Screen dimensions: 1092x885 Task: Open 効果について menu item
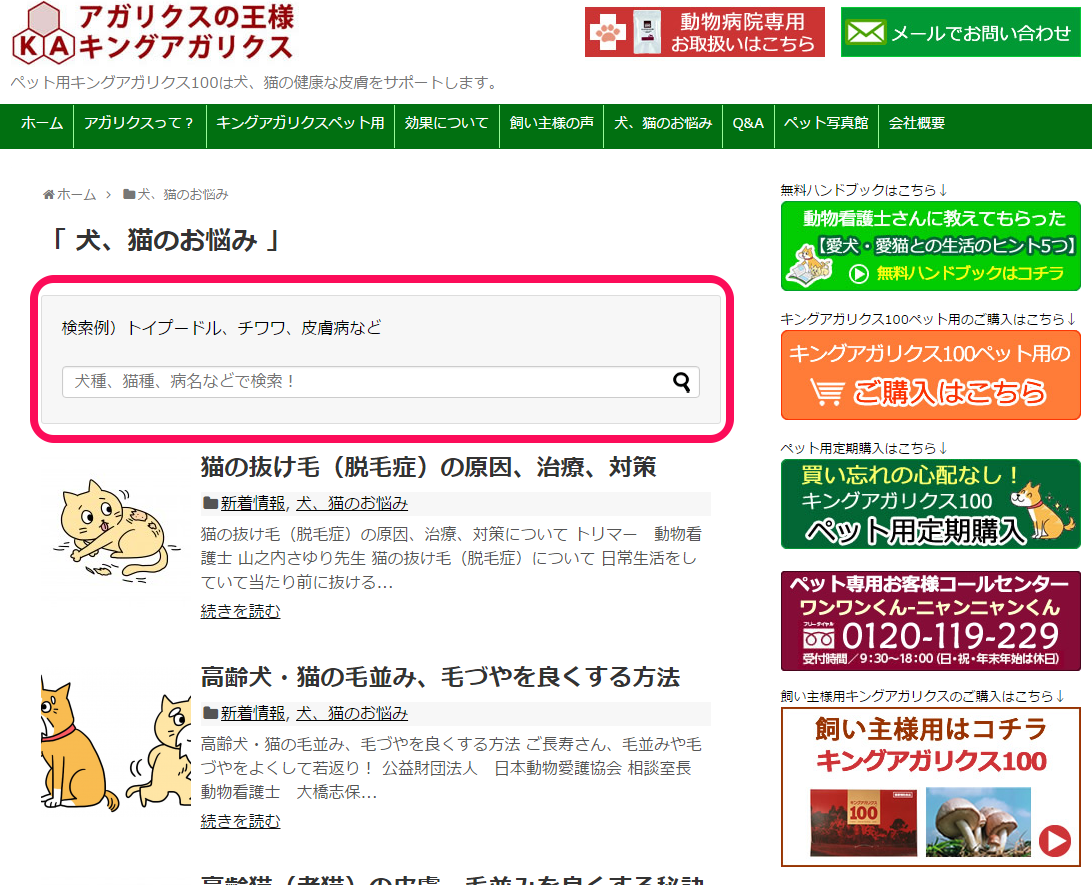point(446,123)
